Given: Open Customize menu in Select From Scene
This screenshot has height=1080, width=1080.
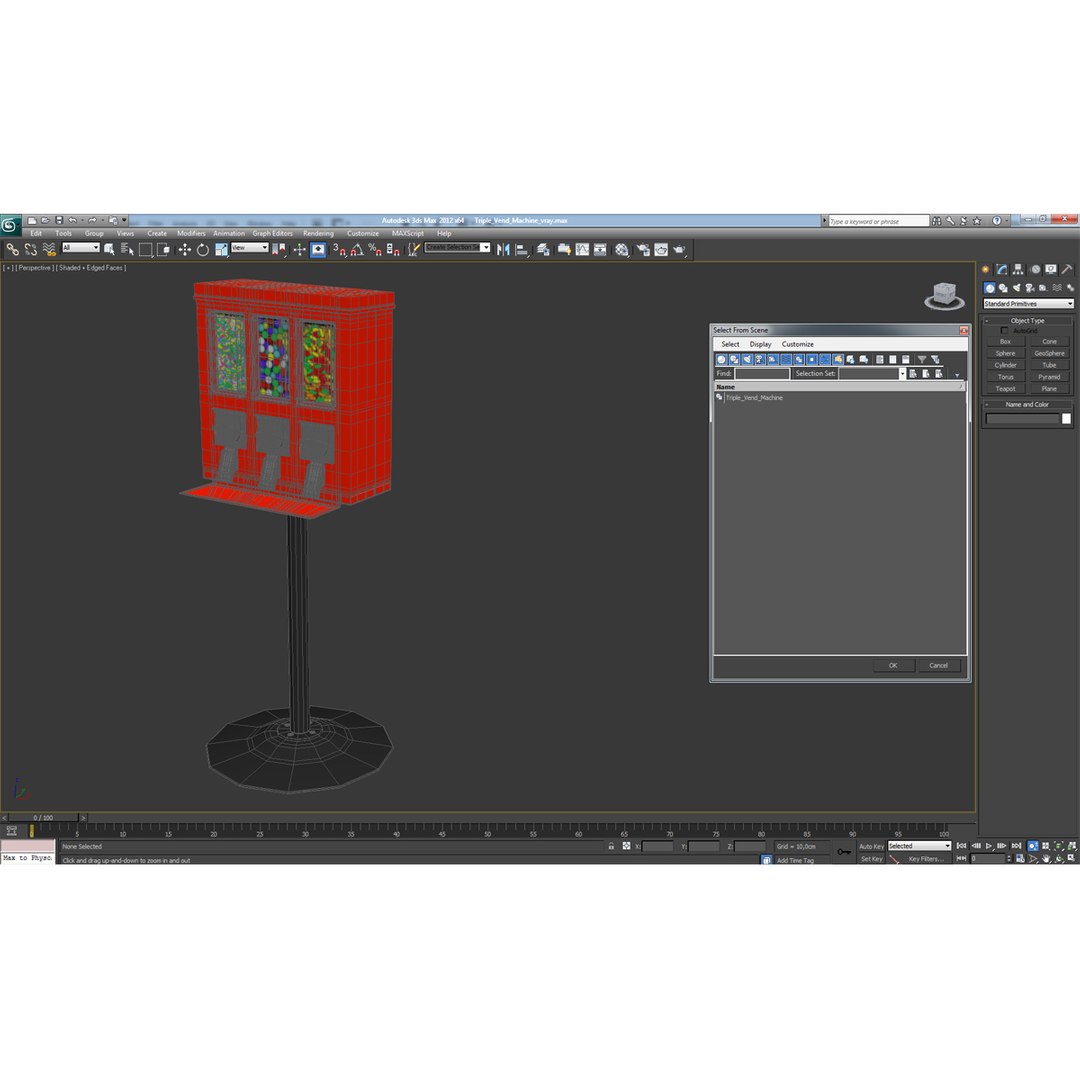Looking at the screenshot, I should click(798, 344).
